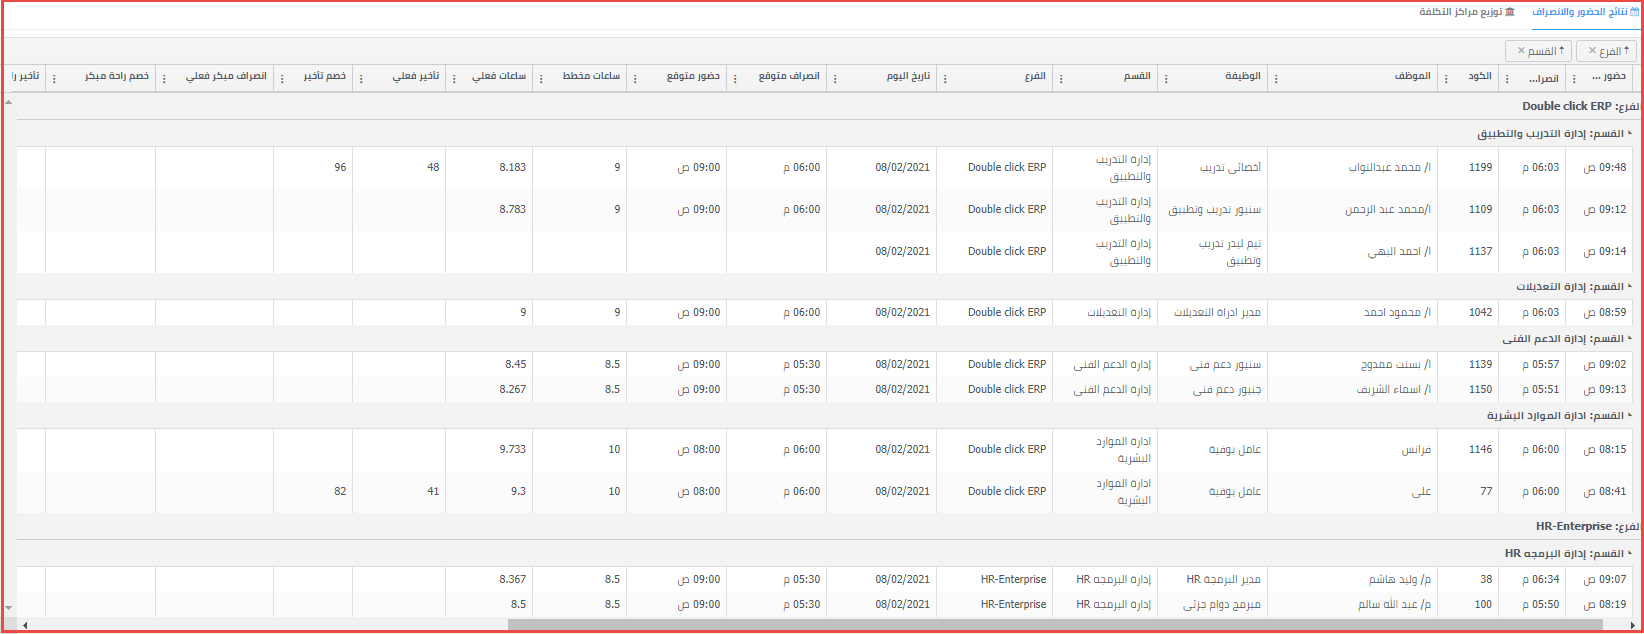
Task: Open column menu for الموظف column
Action: [1277, 78]
